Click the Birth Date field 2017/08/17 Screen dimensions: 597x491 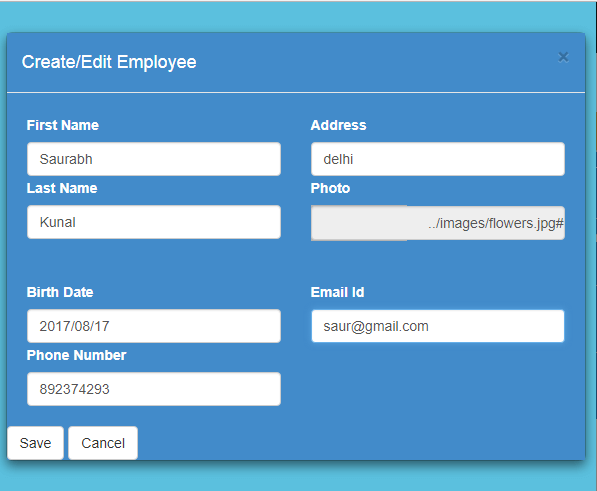(x=154, y=326)
